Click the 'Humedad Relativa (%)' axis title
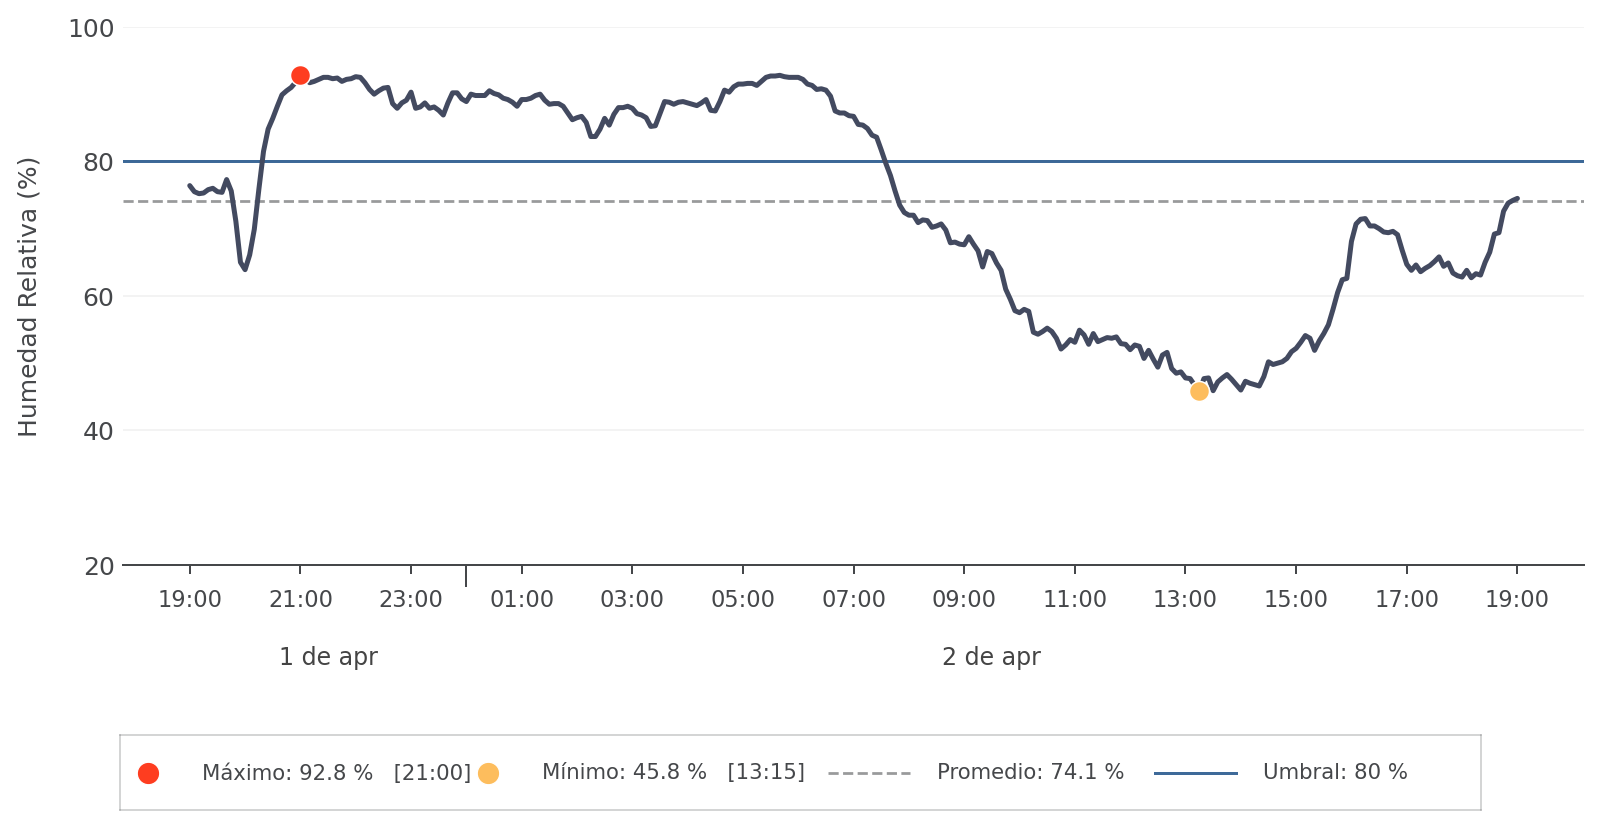Screen dimensions: 1601x828 (28, 297)
